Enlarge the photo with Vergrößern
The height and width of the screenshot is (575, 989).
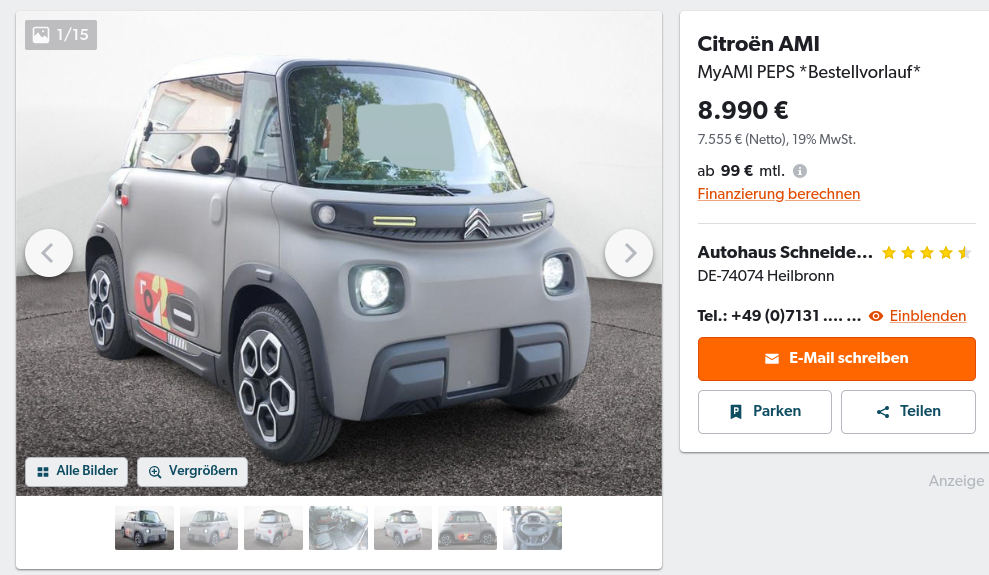(192, 472)
